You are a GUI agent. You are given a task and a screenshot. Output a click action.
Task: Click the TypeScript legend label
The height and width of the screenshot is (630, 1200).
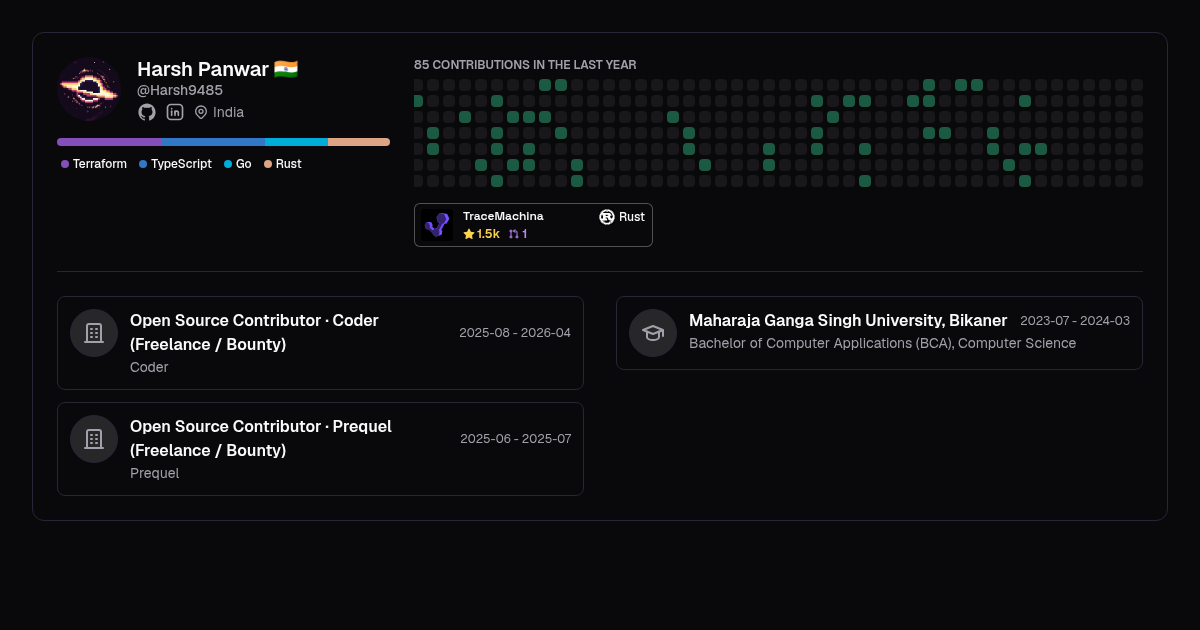[x=181, y=164]
